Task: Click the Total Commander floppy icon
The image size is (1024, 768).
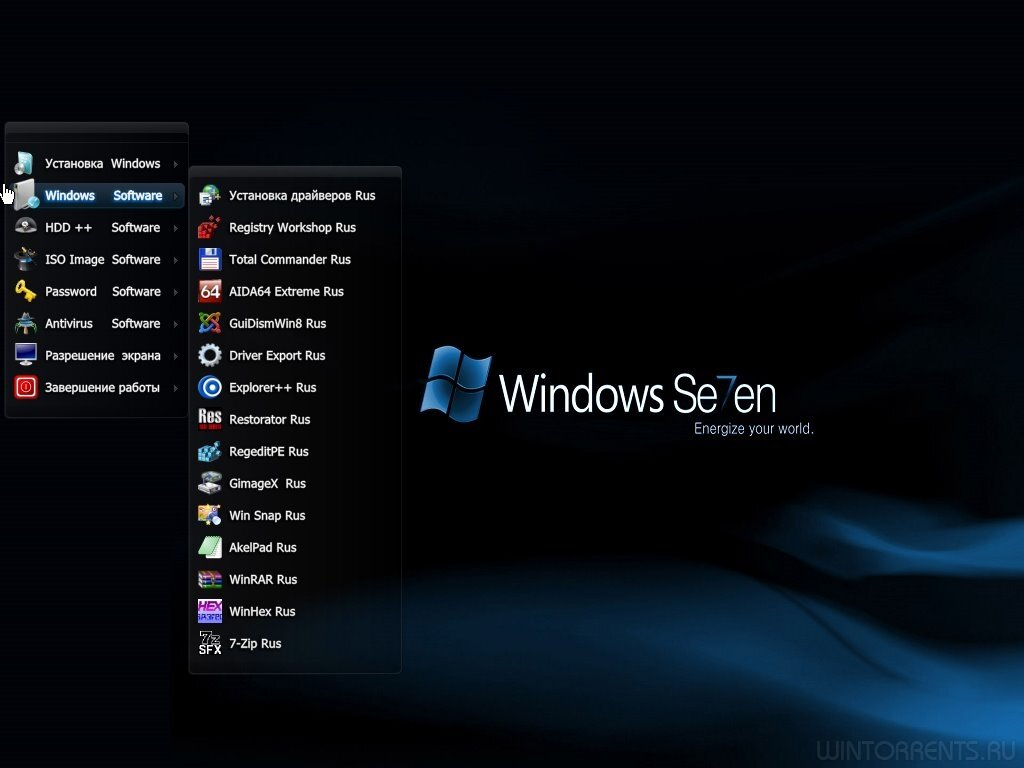Action: [x=210, y=259]
